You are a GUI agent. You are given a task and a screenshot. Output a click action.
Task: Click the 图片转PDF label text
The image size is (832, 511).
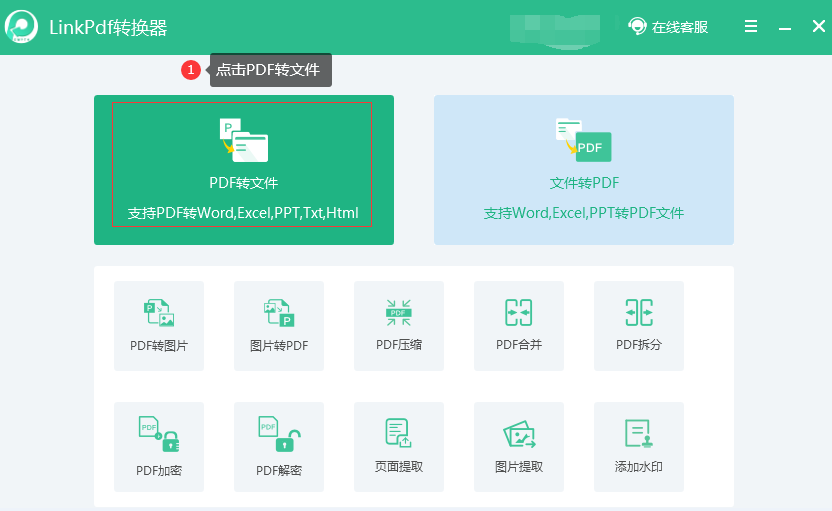[x=279, y=345]
